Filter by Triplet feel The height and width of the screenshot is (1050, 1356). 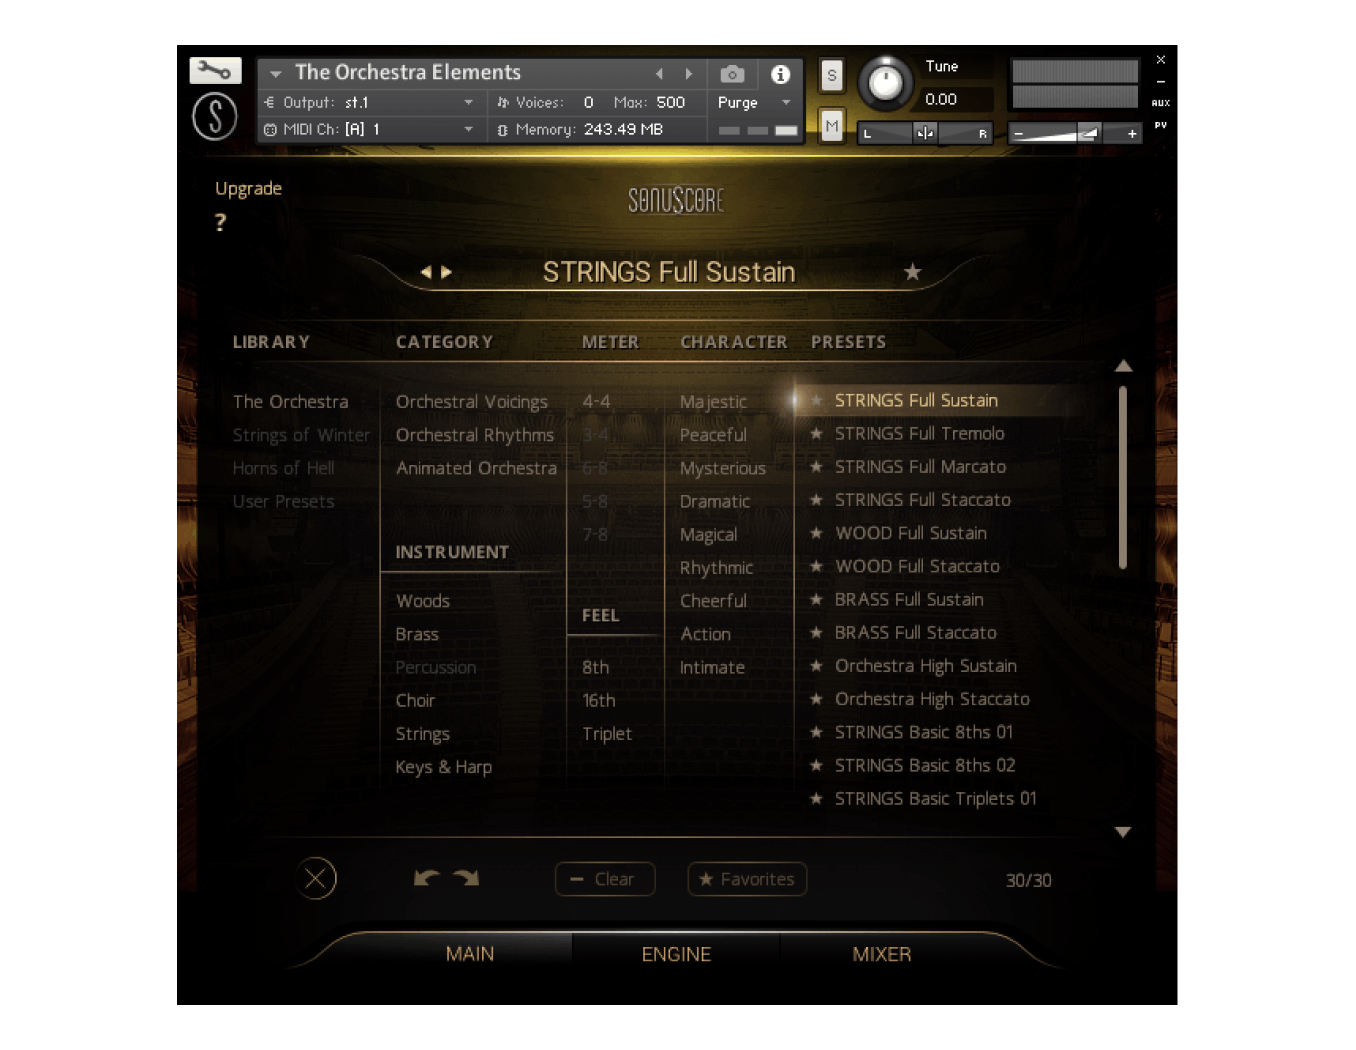607,734
